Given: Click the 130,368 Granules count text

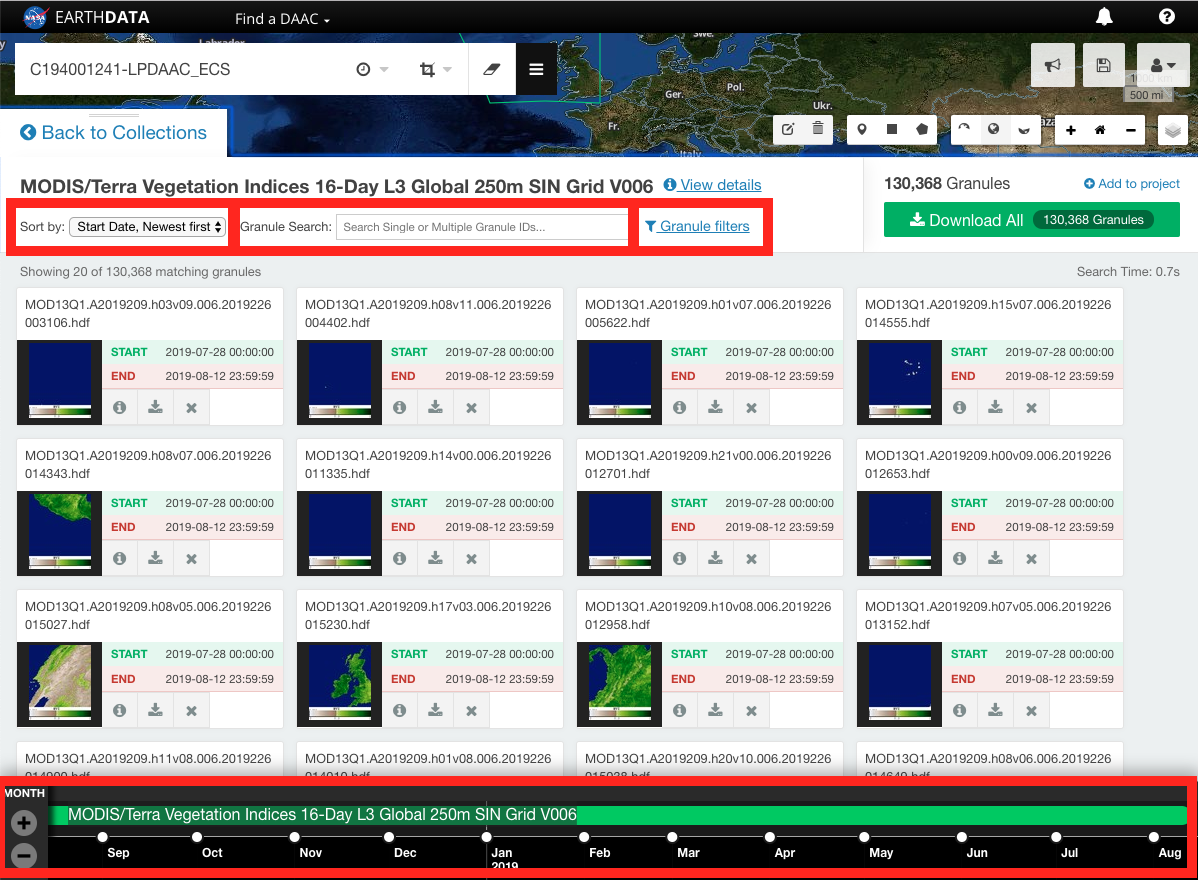Looking at the screenshot, I should [947, 183].
